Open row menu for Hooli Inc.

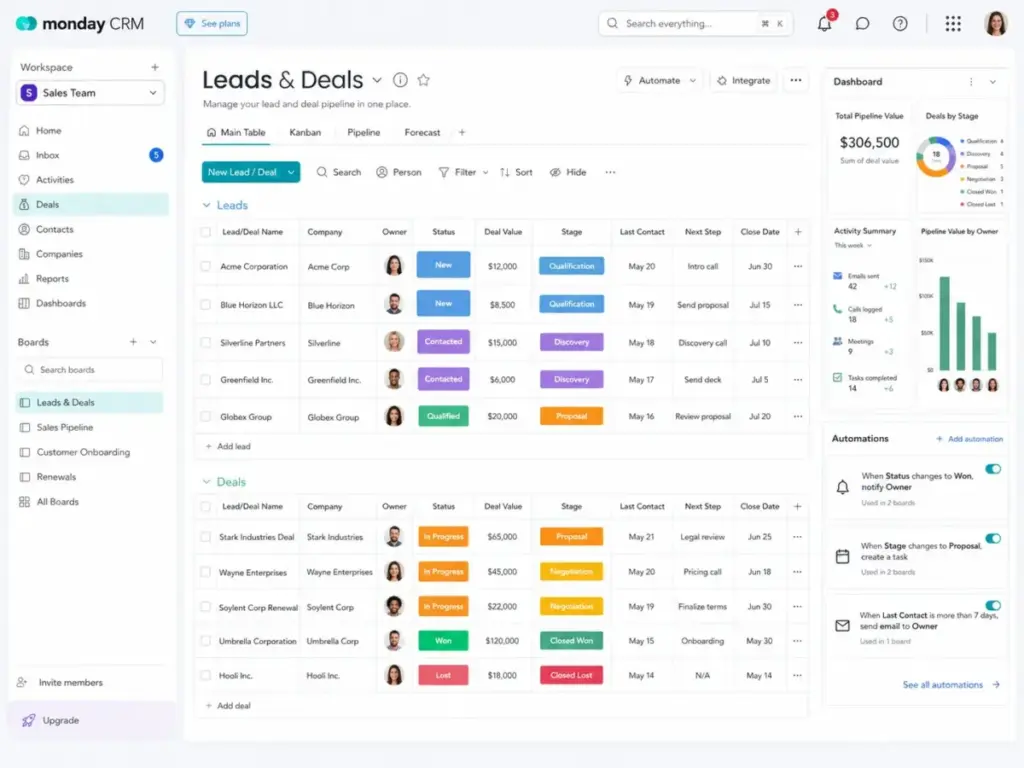pos(797,675)
